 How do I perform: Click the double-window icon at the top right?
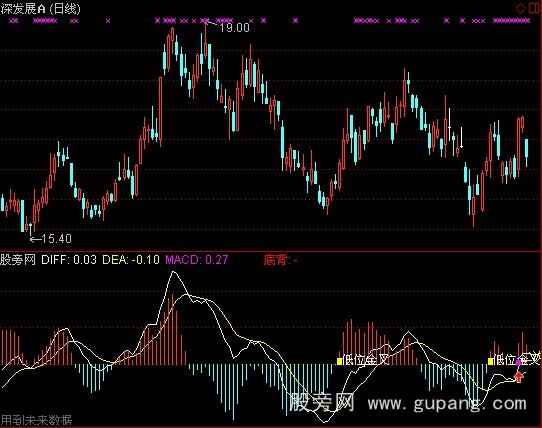click(535, 8)
